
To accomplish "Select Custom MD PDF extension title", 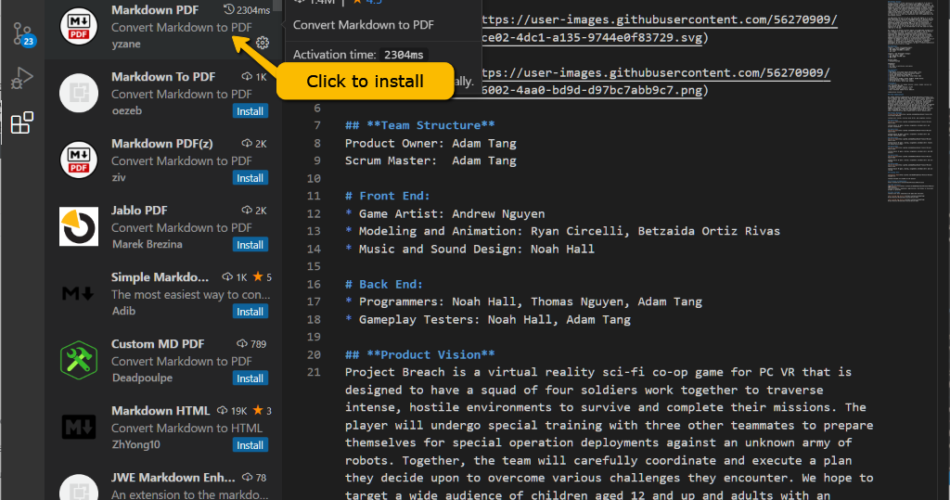I will point(158,344).
